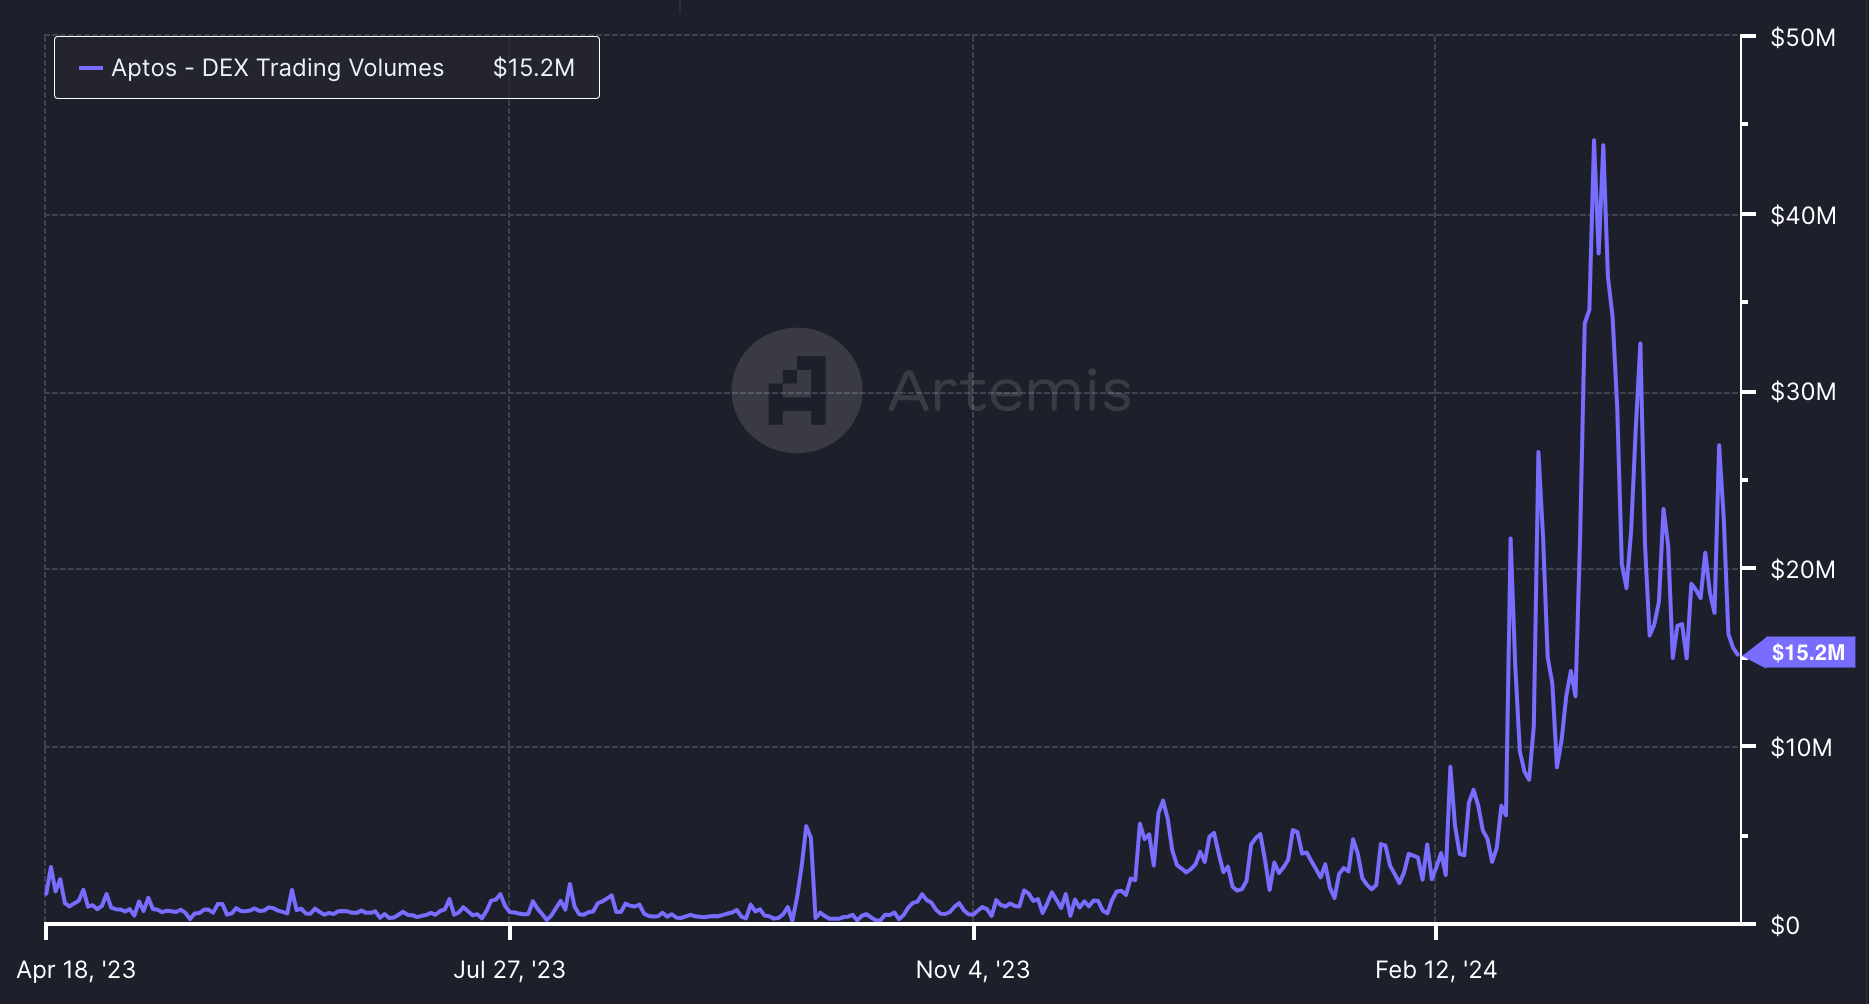
Task: Click the $50M y-axis label
Action: click(1803, 38)
